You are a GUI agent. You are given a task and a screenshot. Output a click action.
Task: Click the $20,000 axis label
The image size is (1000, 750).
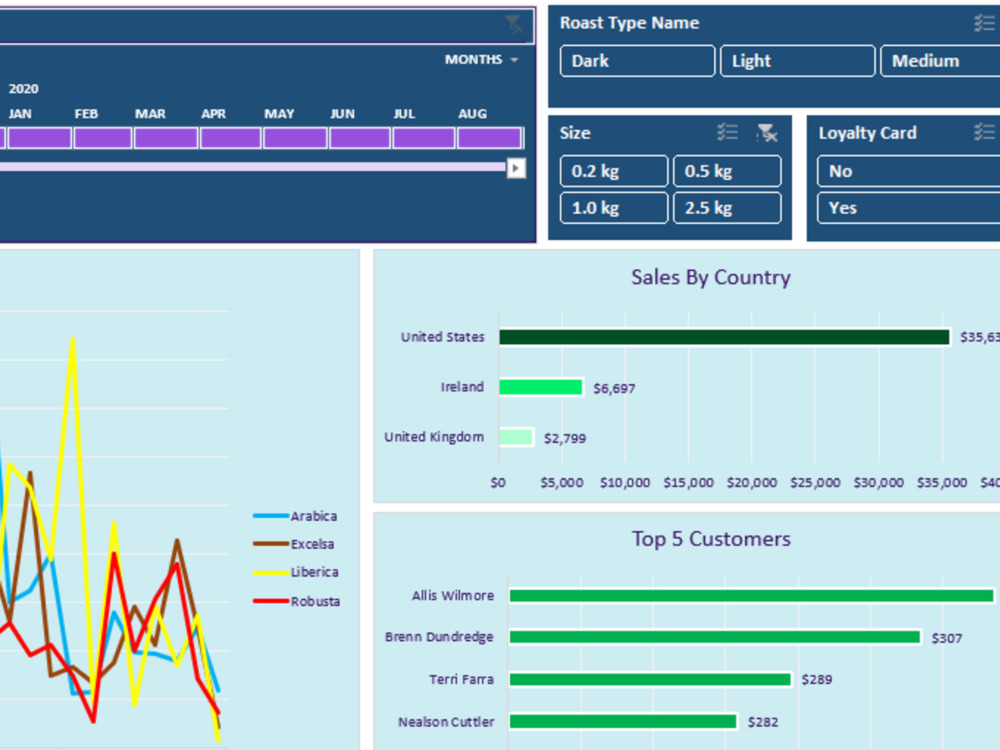[752, 483]
